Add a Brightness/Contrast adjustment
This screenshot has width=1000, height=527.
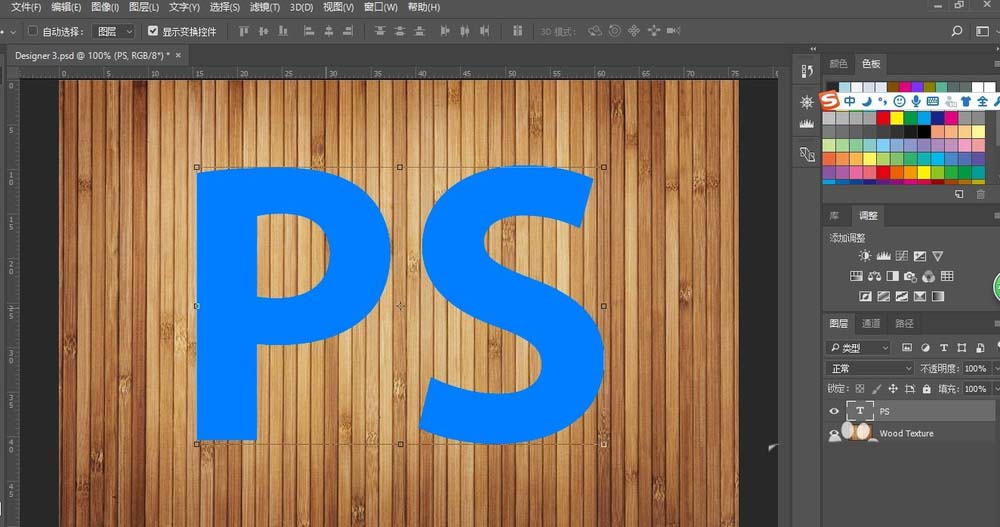point(865,256)
